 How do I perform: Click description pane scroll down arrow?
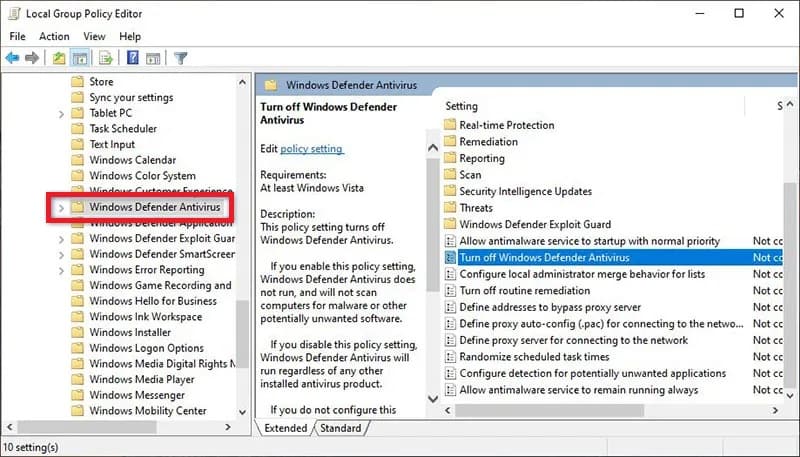click(x=433, y=398)
